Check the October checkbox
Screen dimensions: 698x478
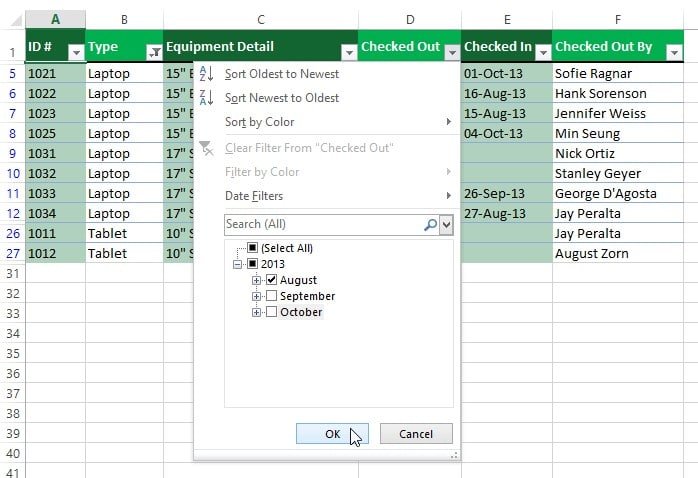coord(271,312)
